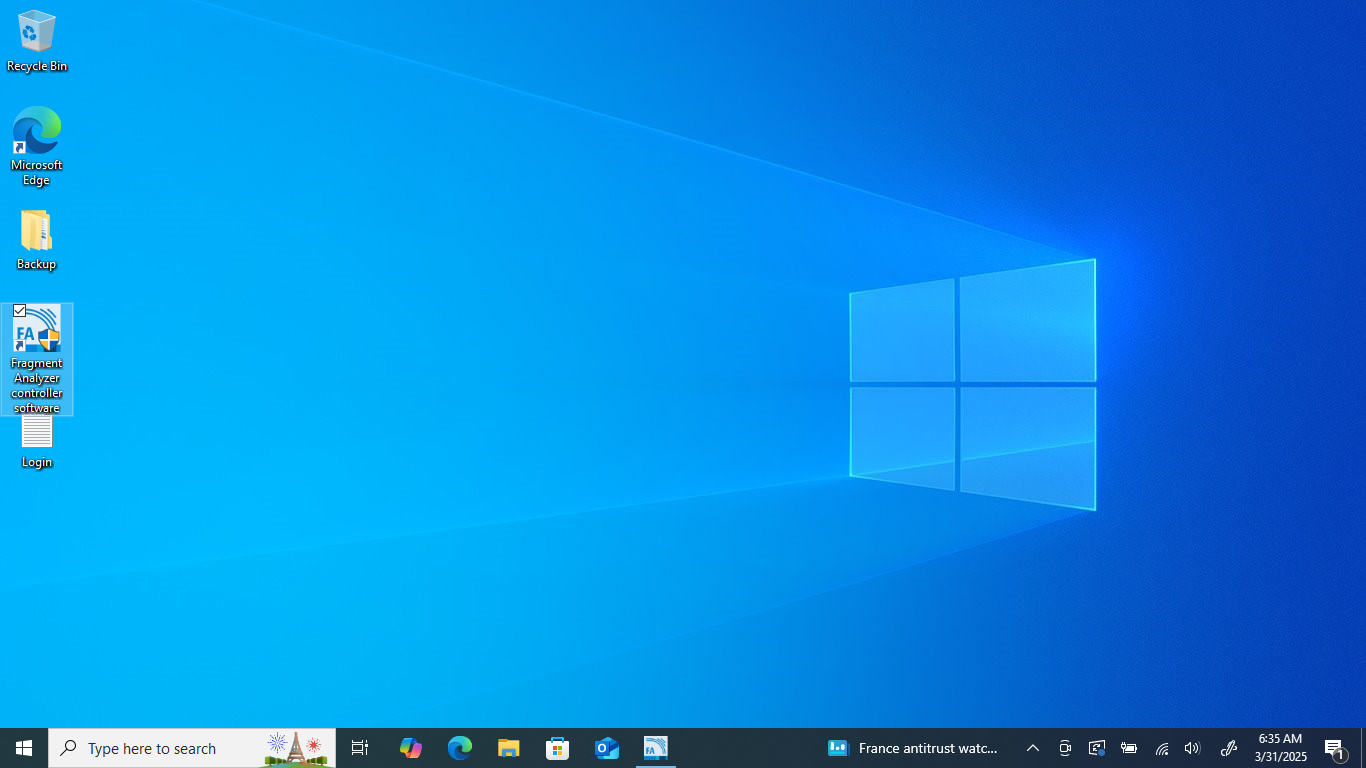Open the Wi-Fi network flyout
The height and width of the screenshot is (768, 1366).
tap(1161, 748)
